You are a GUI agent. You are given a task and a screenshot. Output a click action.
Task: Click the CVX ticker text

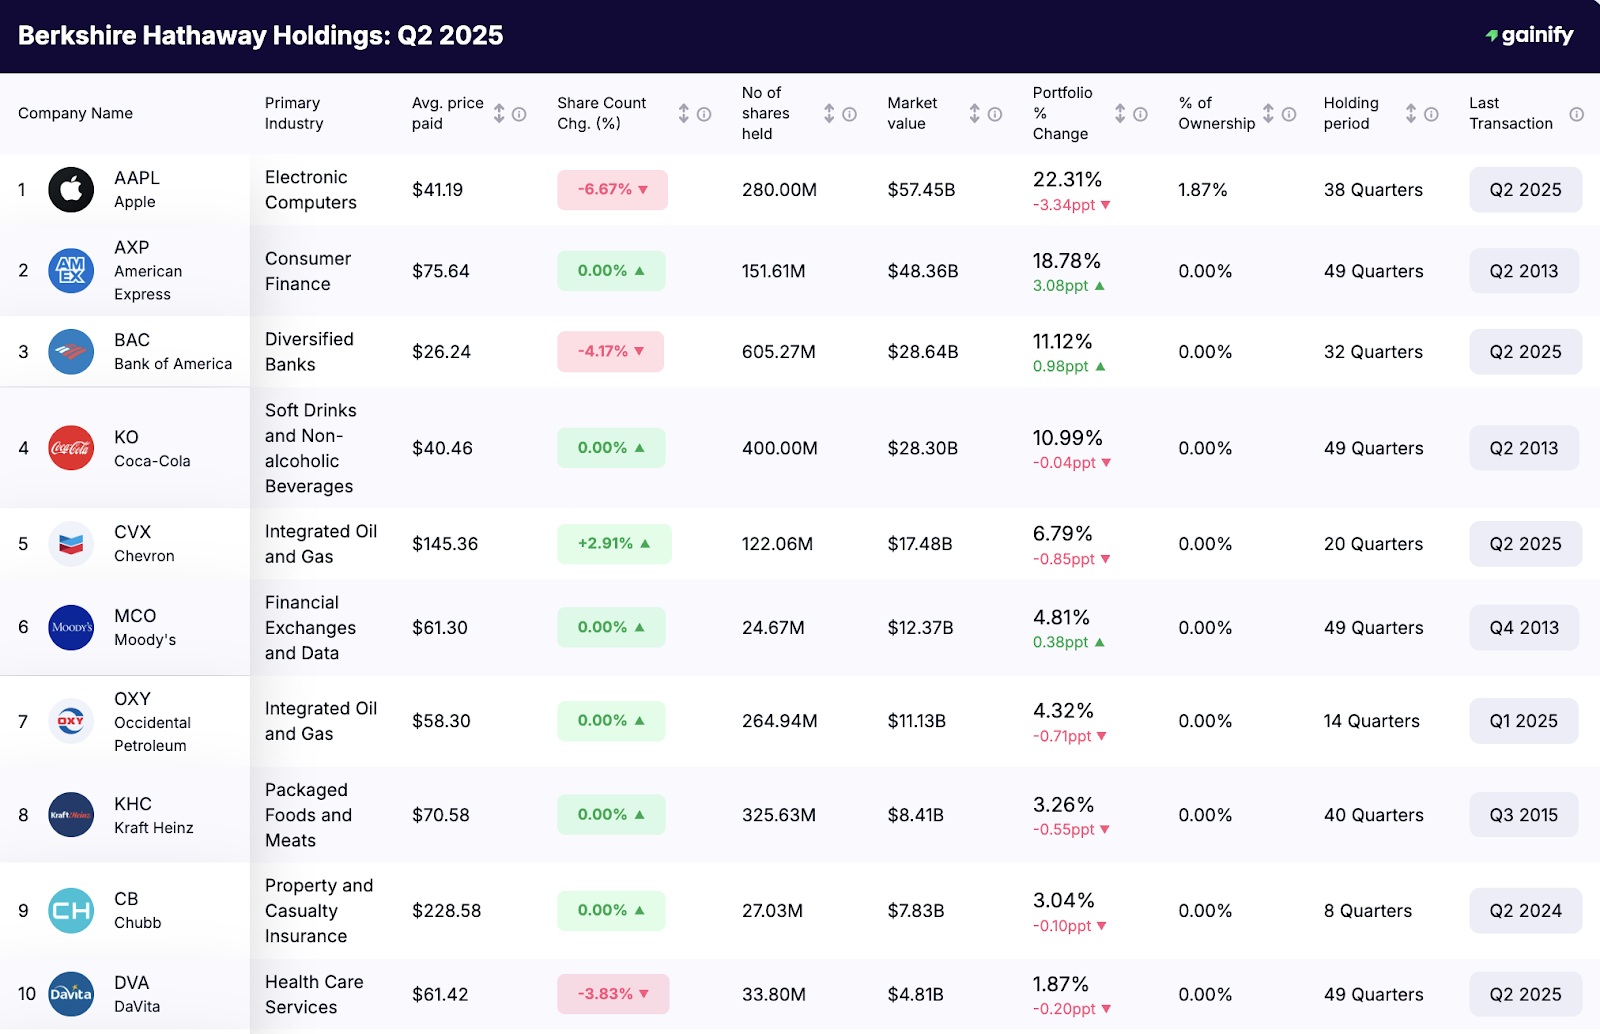click(133, 532)
